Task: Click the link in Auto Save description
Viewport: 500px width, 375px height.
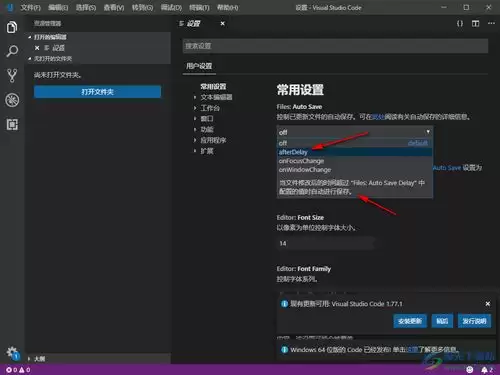Action: (378, 117)
